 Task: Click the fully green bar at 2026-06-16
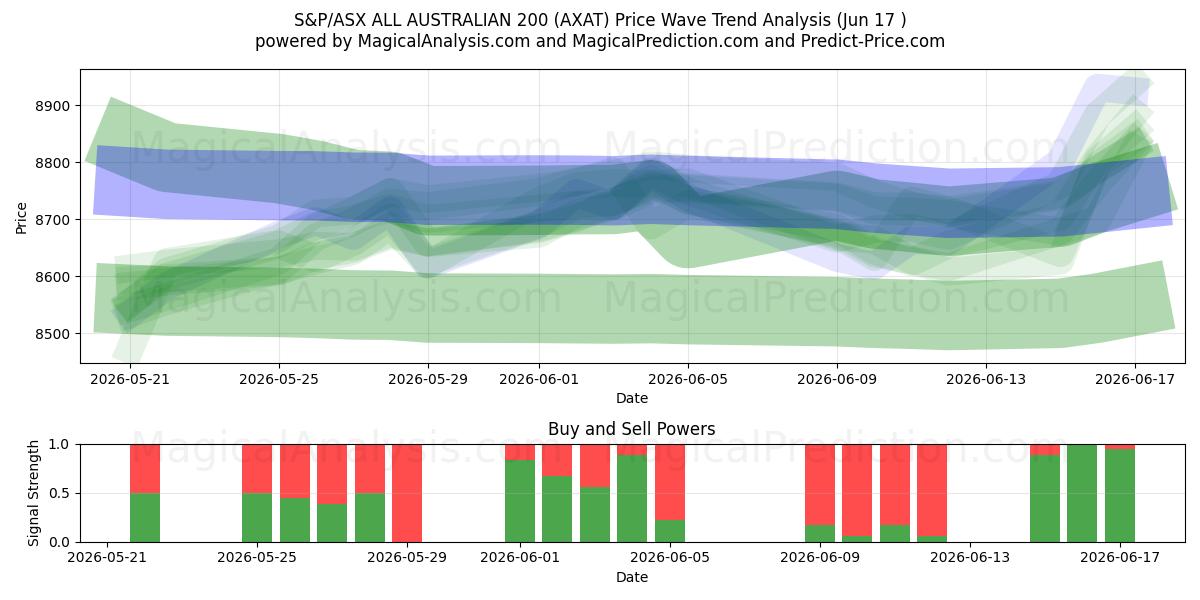[1082, 493]
